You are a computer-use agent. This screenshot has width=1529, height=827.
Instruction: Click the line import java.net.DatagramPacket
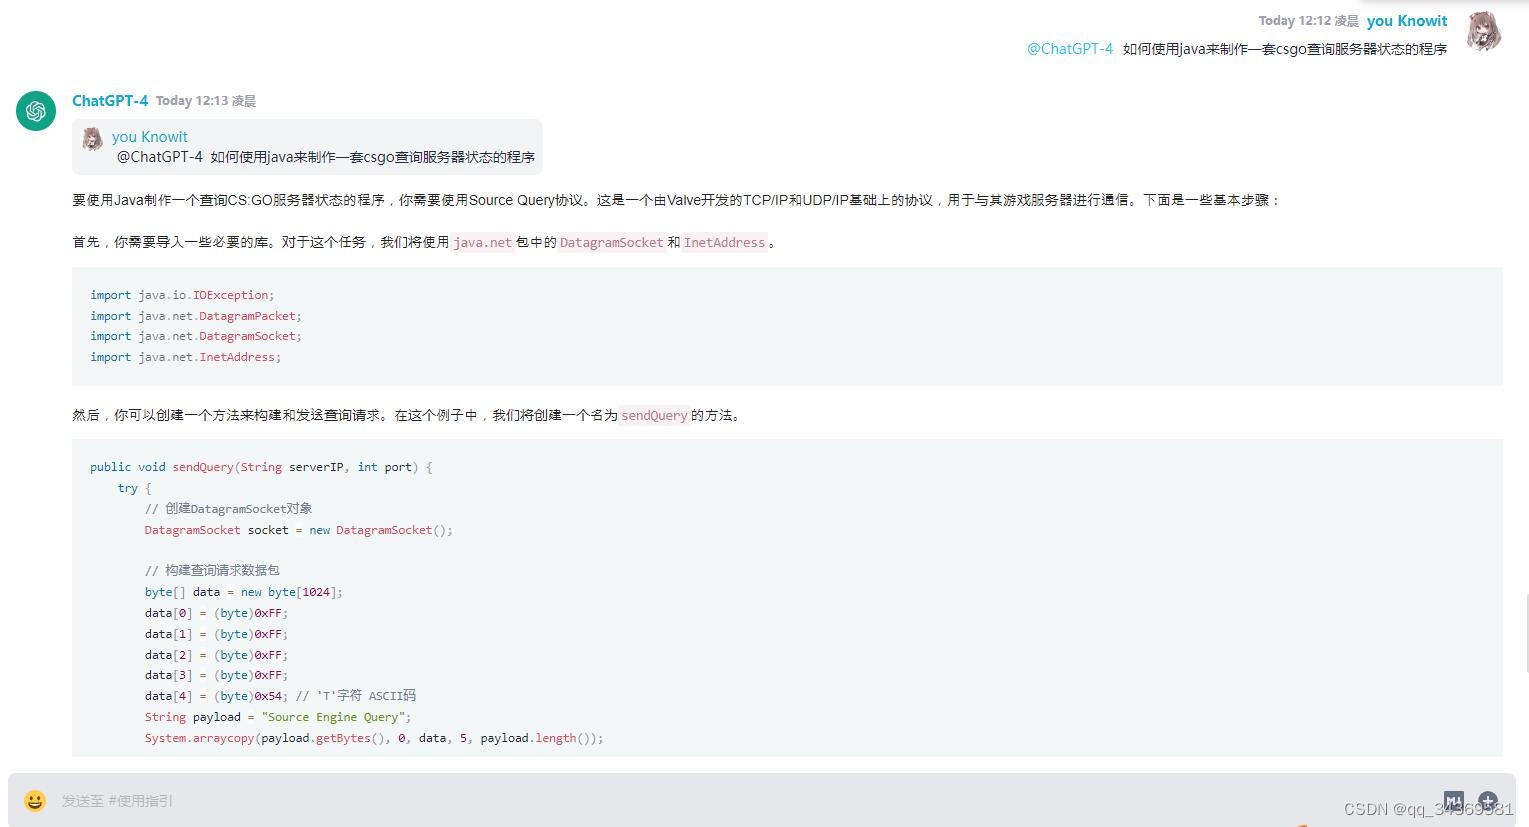pos(196,316)
